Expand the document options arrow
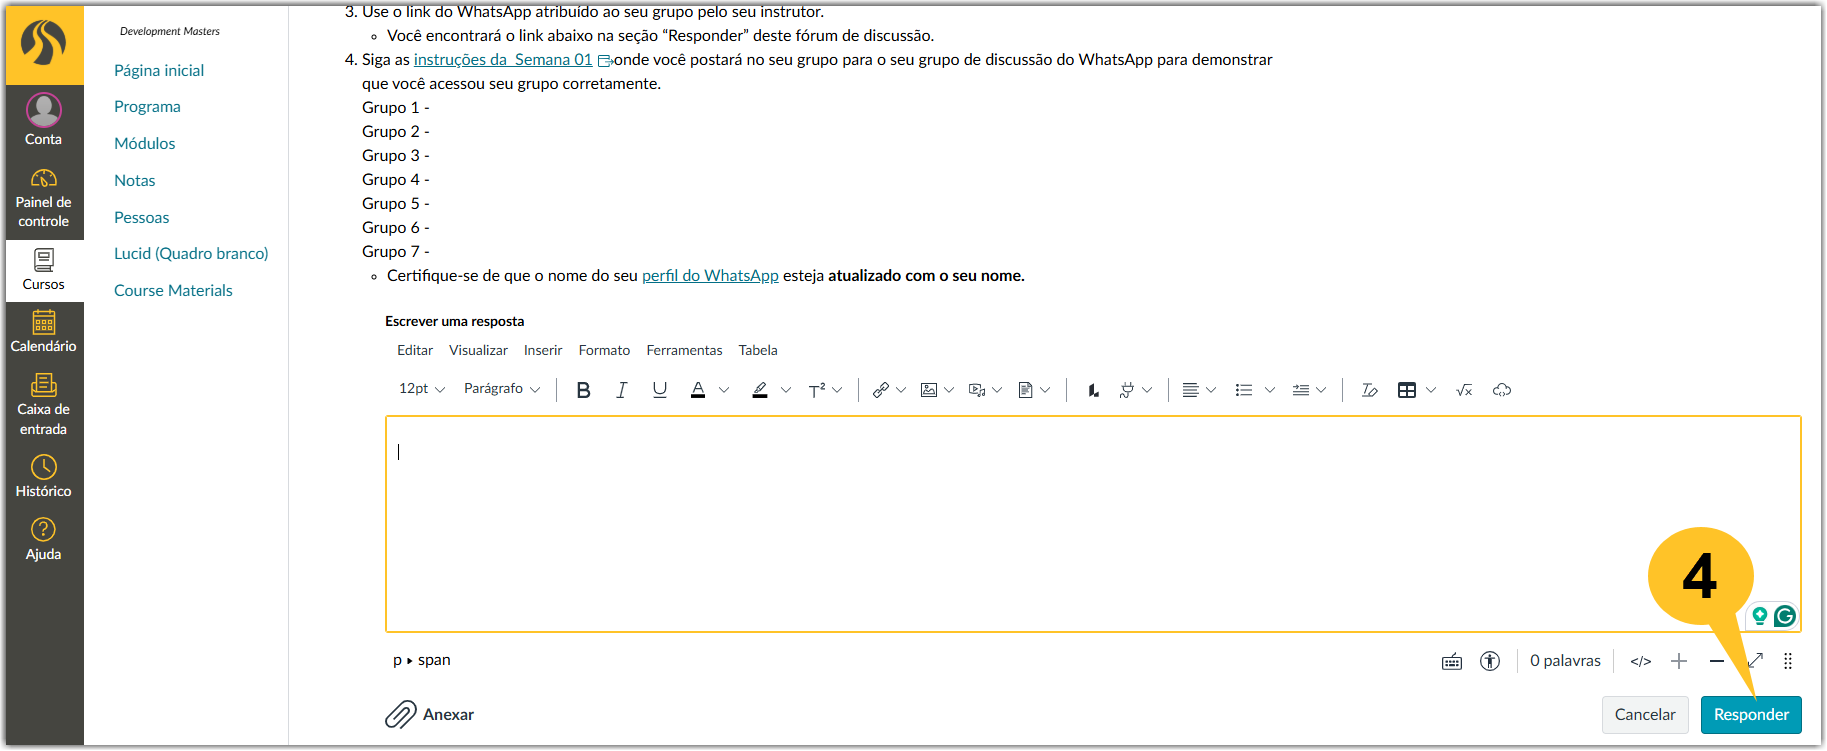The image size is (1827, 751). tap(1045, 390)
